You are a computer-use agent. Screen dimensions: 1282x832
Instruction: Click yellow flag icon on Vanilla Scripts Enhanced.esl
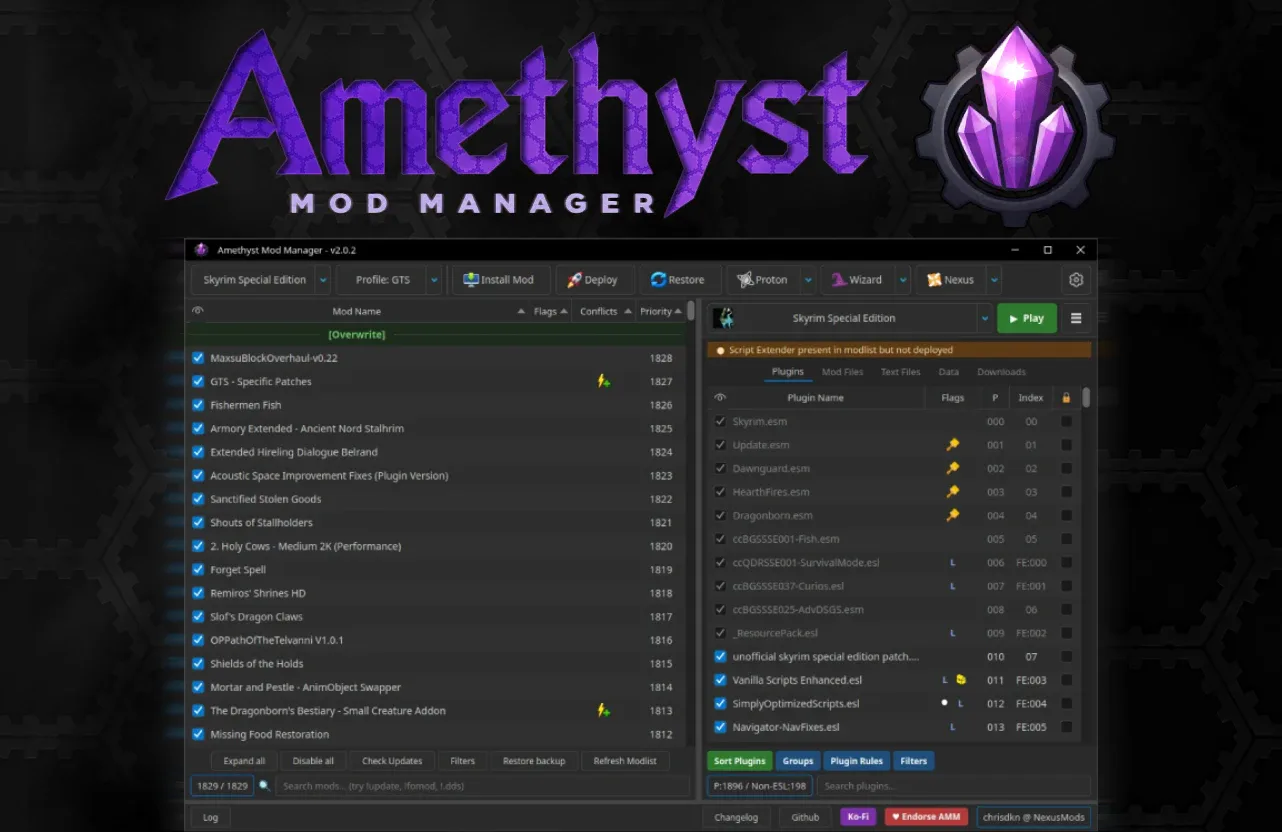pos(961,680)
